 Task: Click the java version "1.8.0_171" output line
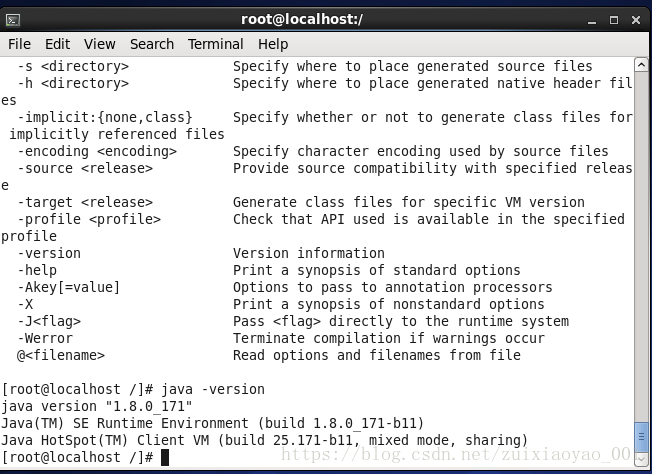pyautogui.click(x=96, y=406)
